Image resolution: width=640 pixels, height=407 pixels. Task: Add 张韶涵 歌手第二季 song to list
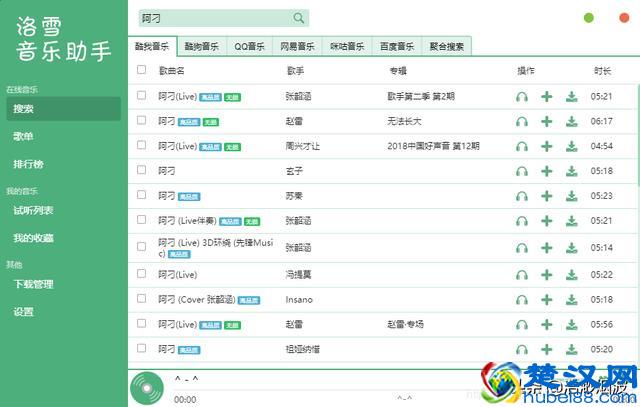547,97
